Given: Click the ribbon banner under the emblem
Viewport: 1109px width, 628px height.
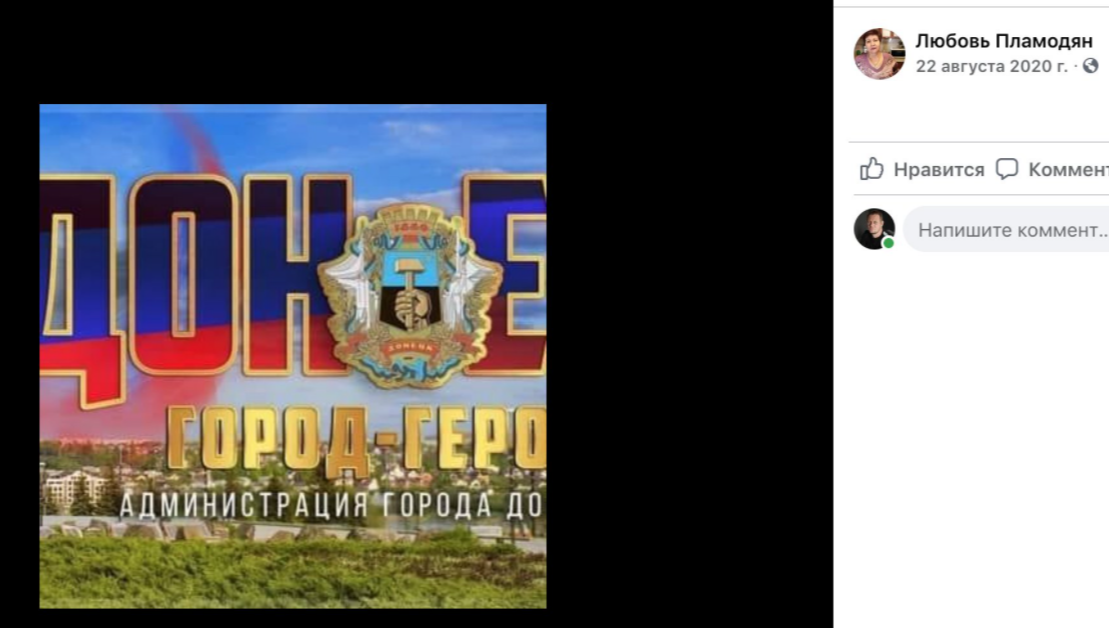Looking at the screenshot, I should (x=410, y=347).
